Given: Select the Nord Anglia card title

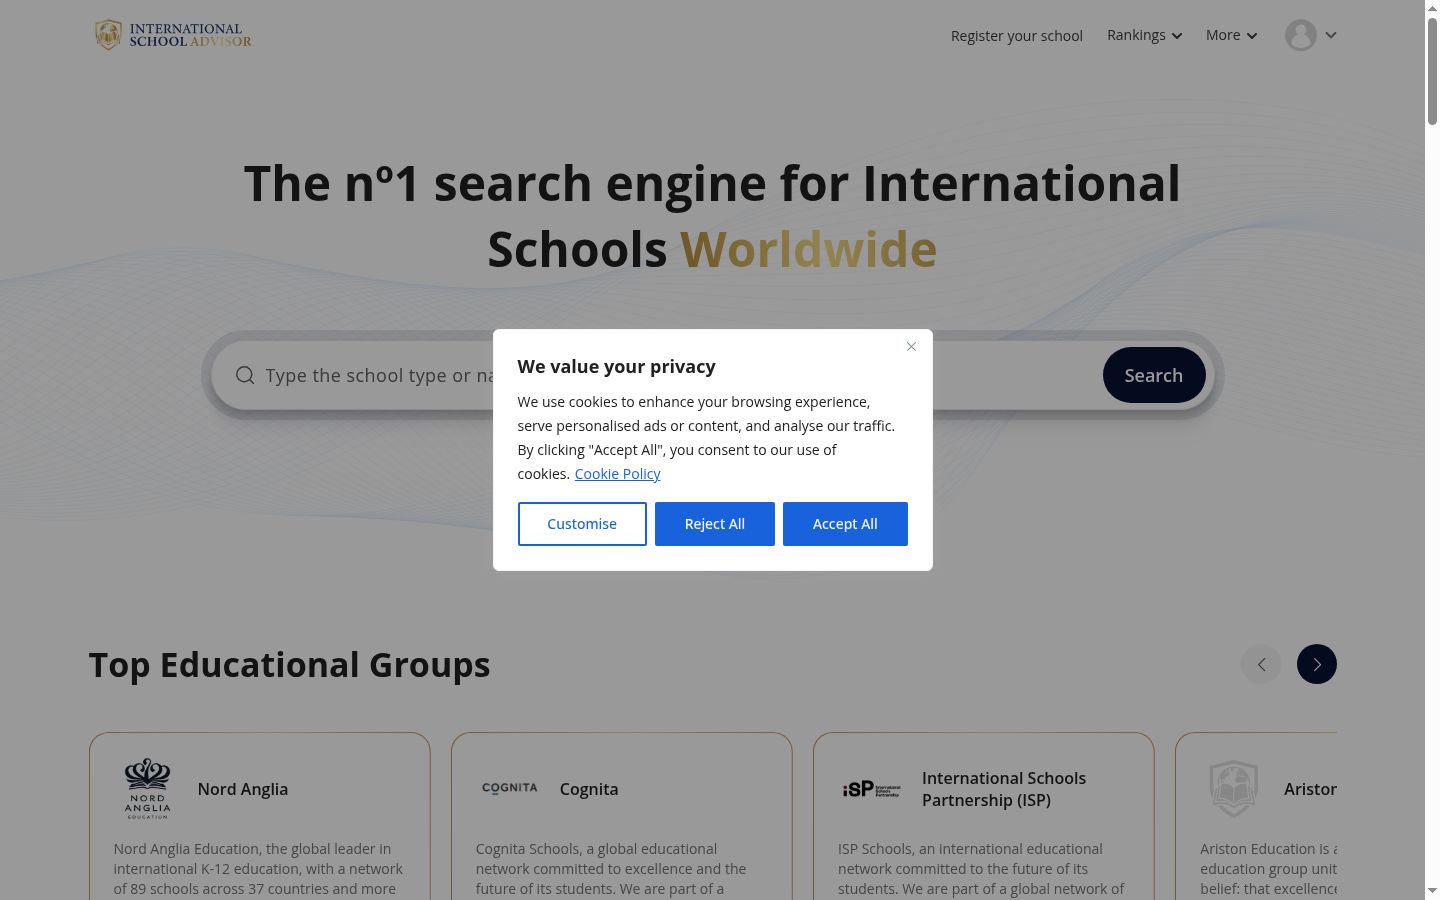Looking at the screenshot, I should pos(243,789).
